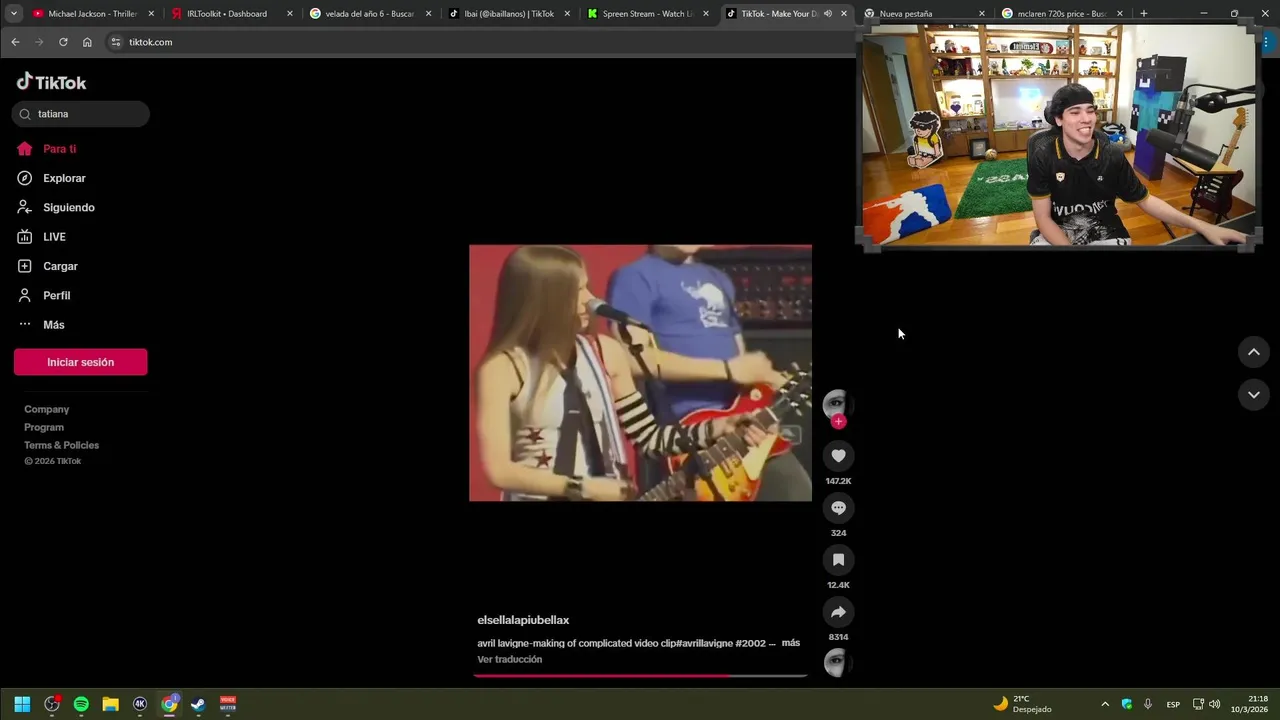Pause the Avril Lavigne video
The height and width of the screenshot is (720, 1280).
pos(640,373)
